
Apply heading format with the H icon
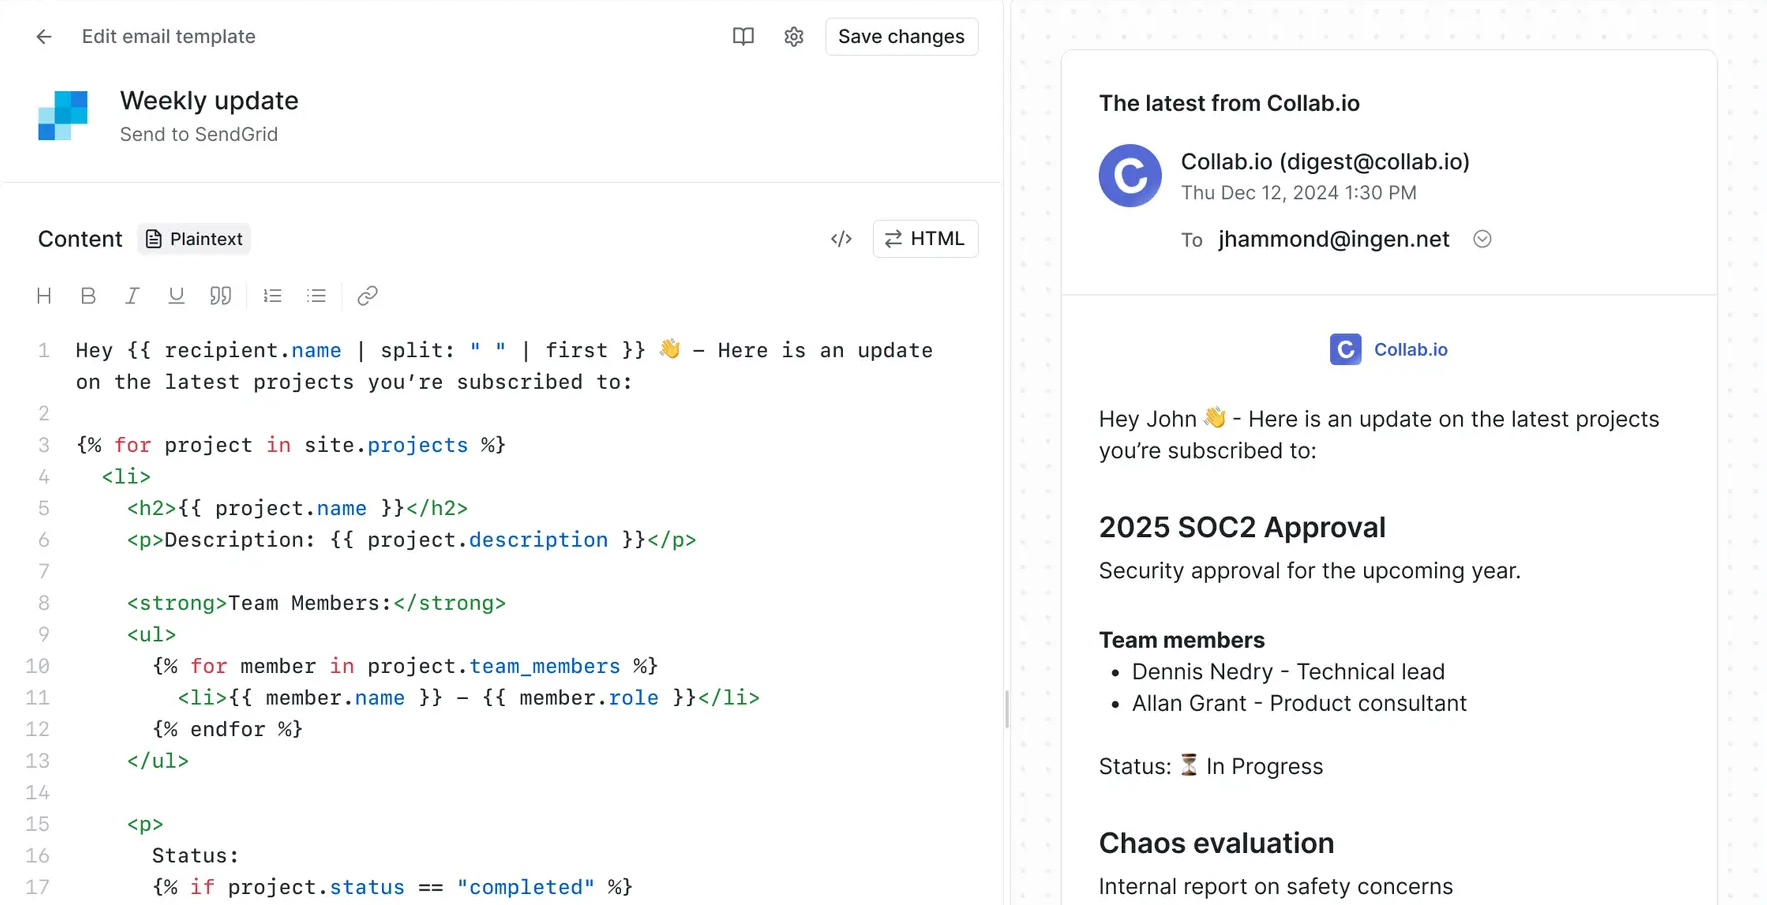[44, 295]
